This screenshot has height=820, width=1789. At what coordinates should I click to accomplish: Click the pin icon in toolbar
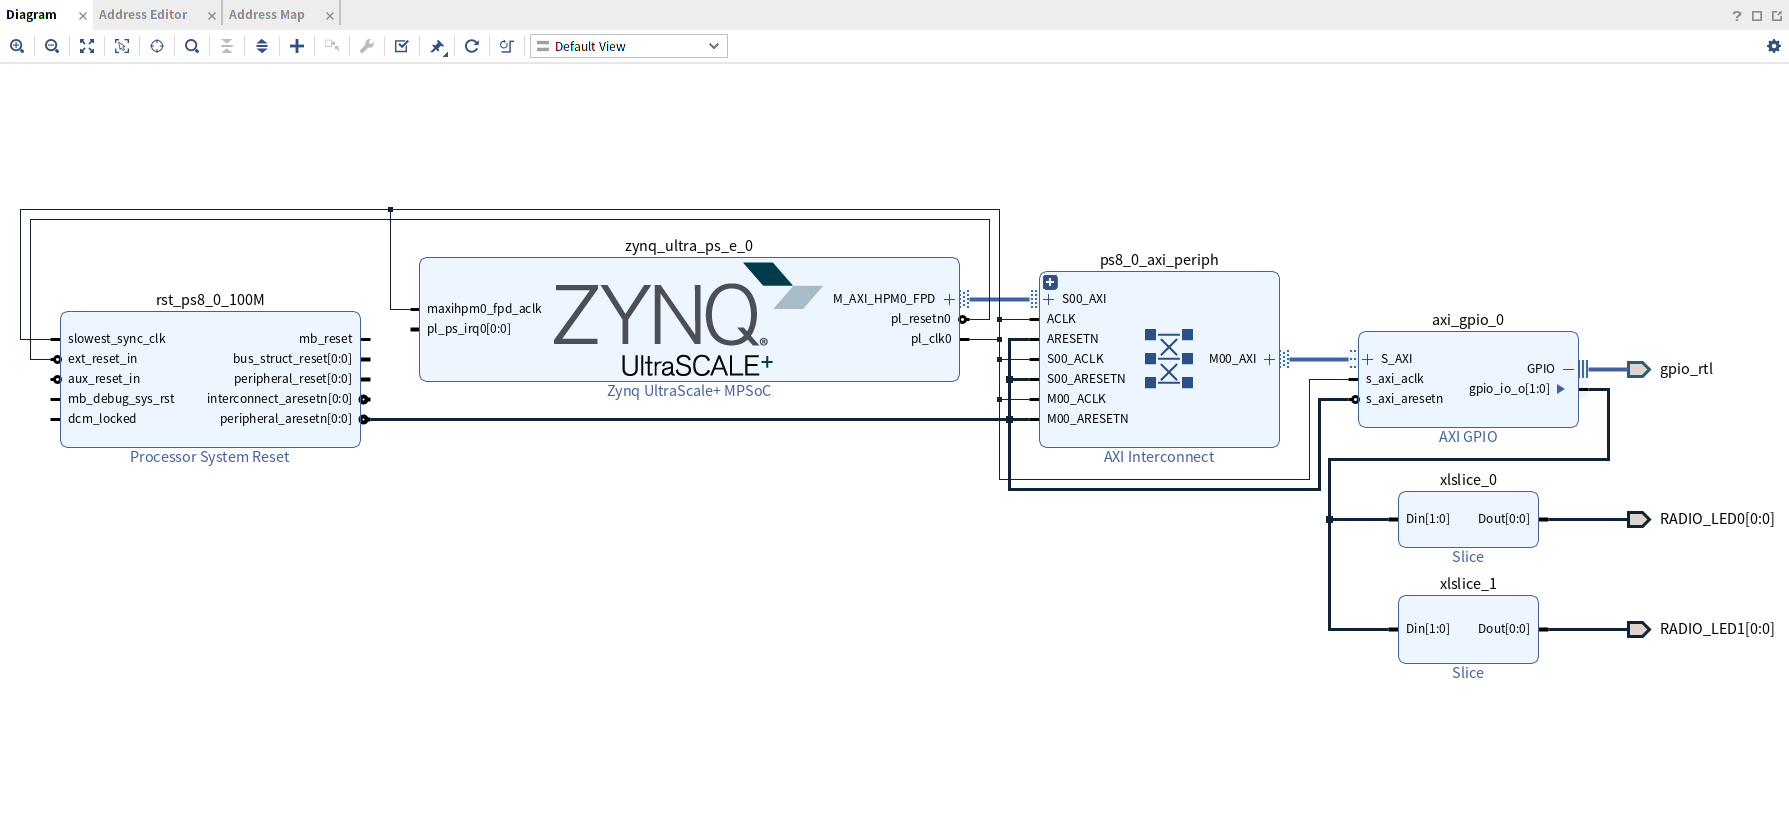(437, 46)
